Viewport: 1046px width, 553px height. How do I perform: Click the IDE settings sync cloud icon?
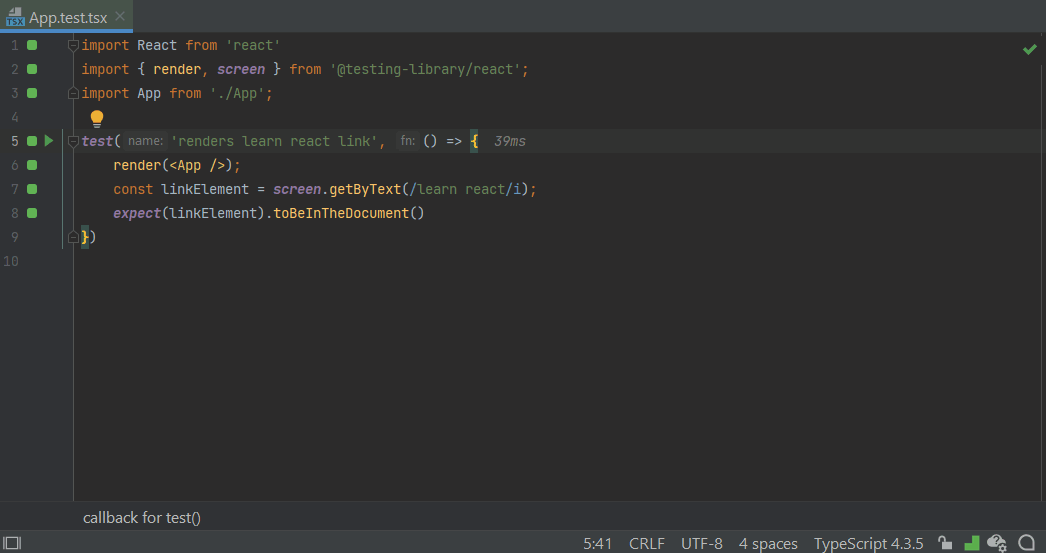click(x=996, y=543)
